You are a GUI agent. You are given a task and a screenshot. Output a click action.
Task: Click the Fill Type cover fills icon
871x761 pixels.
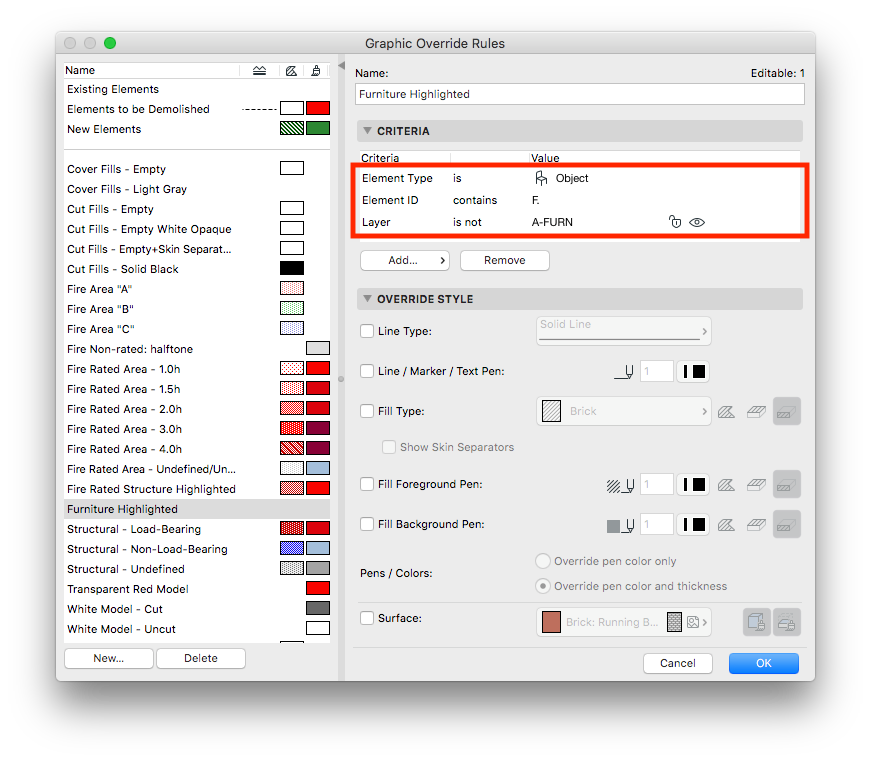tap(756, 412)
